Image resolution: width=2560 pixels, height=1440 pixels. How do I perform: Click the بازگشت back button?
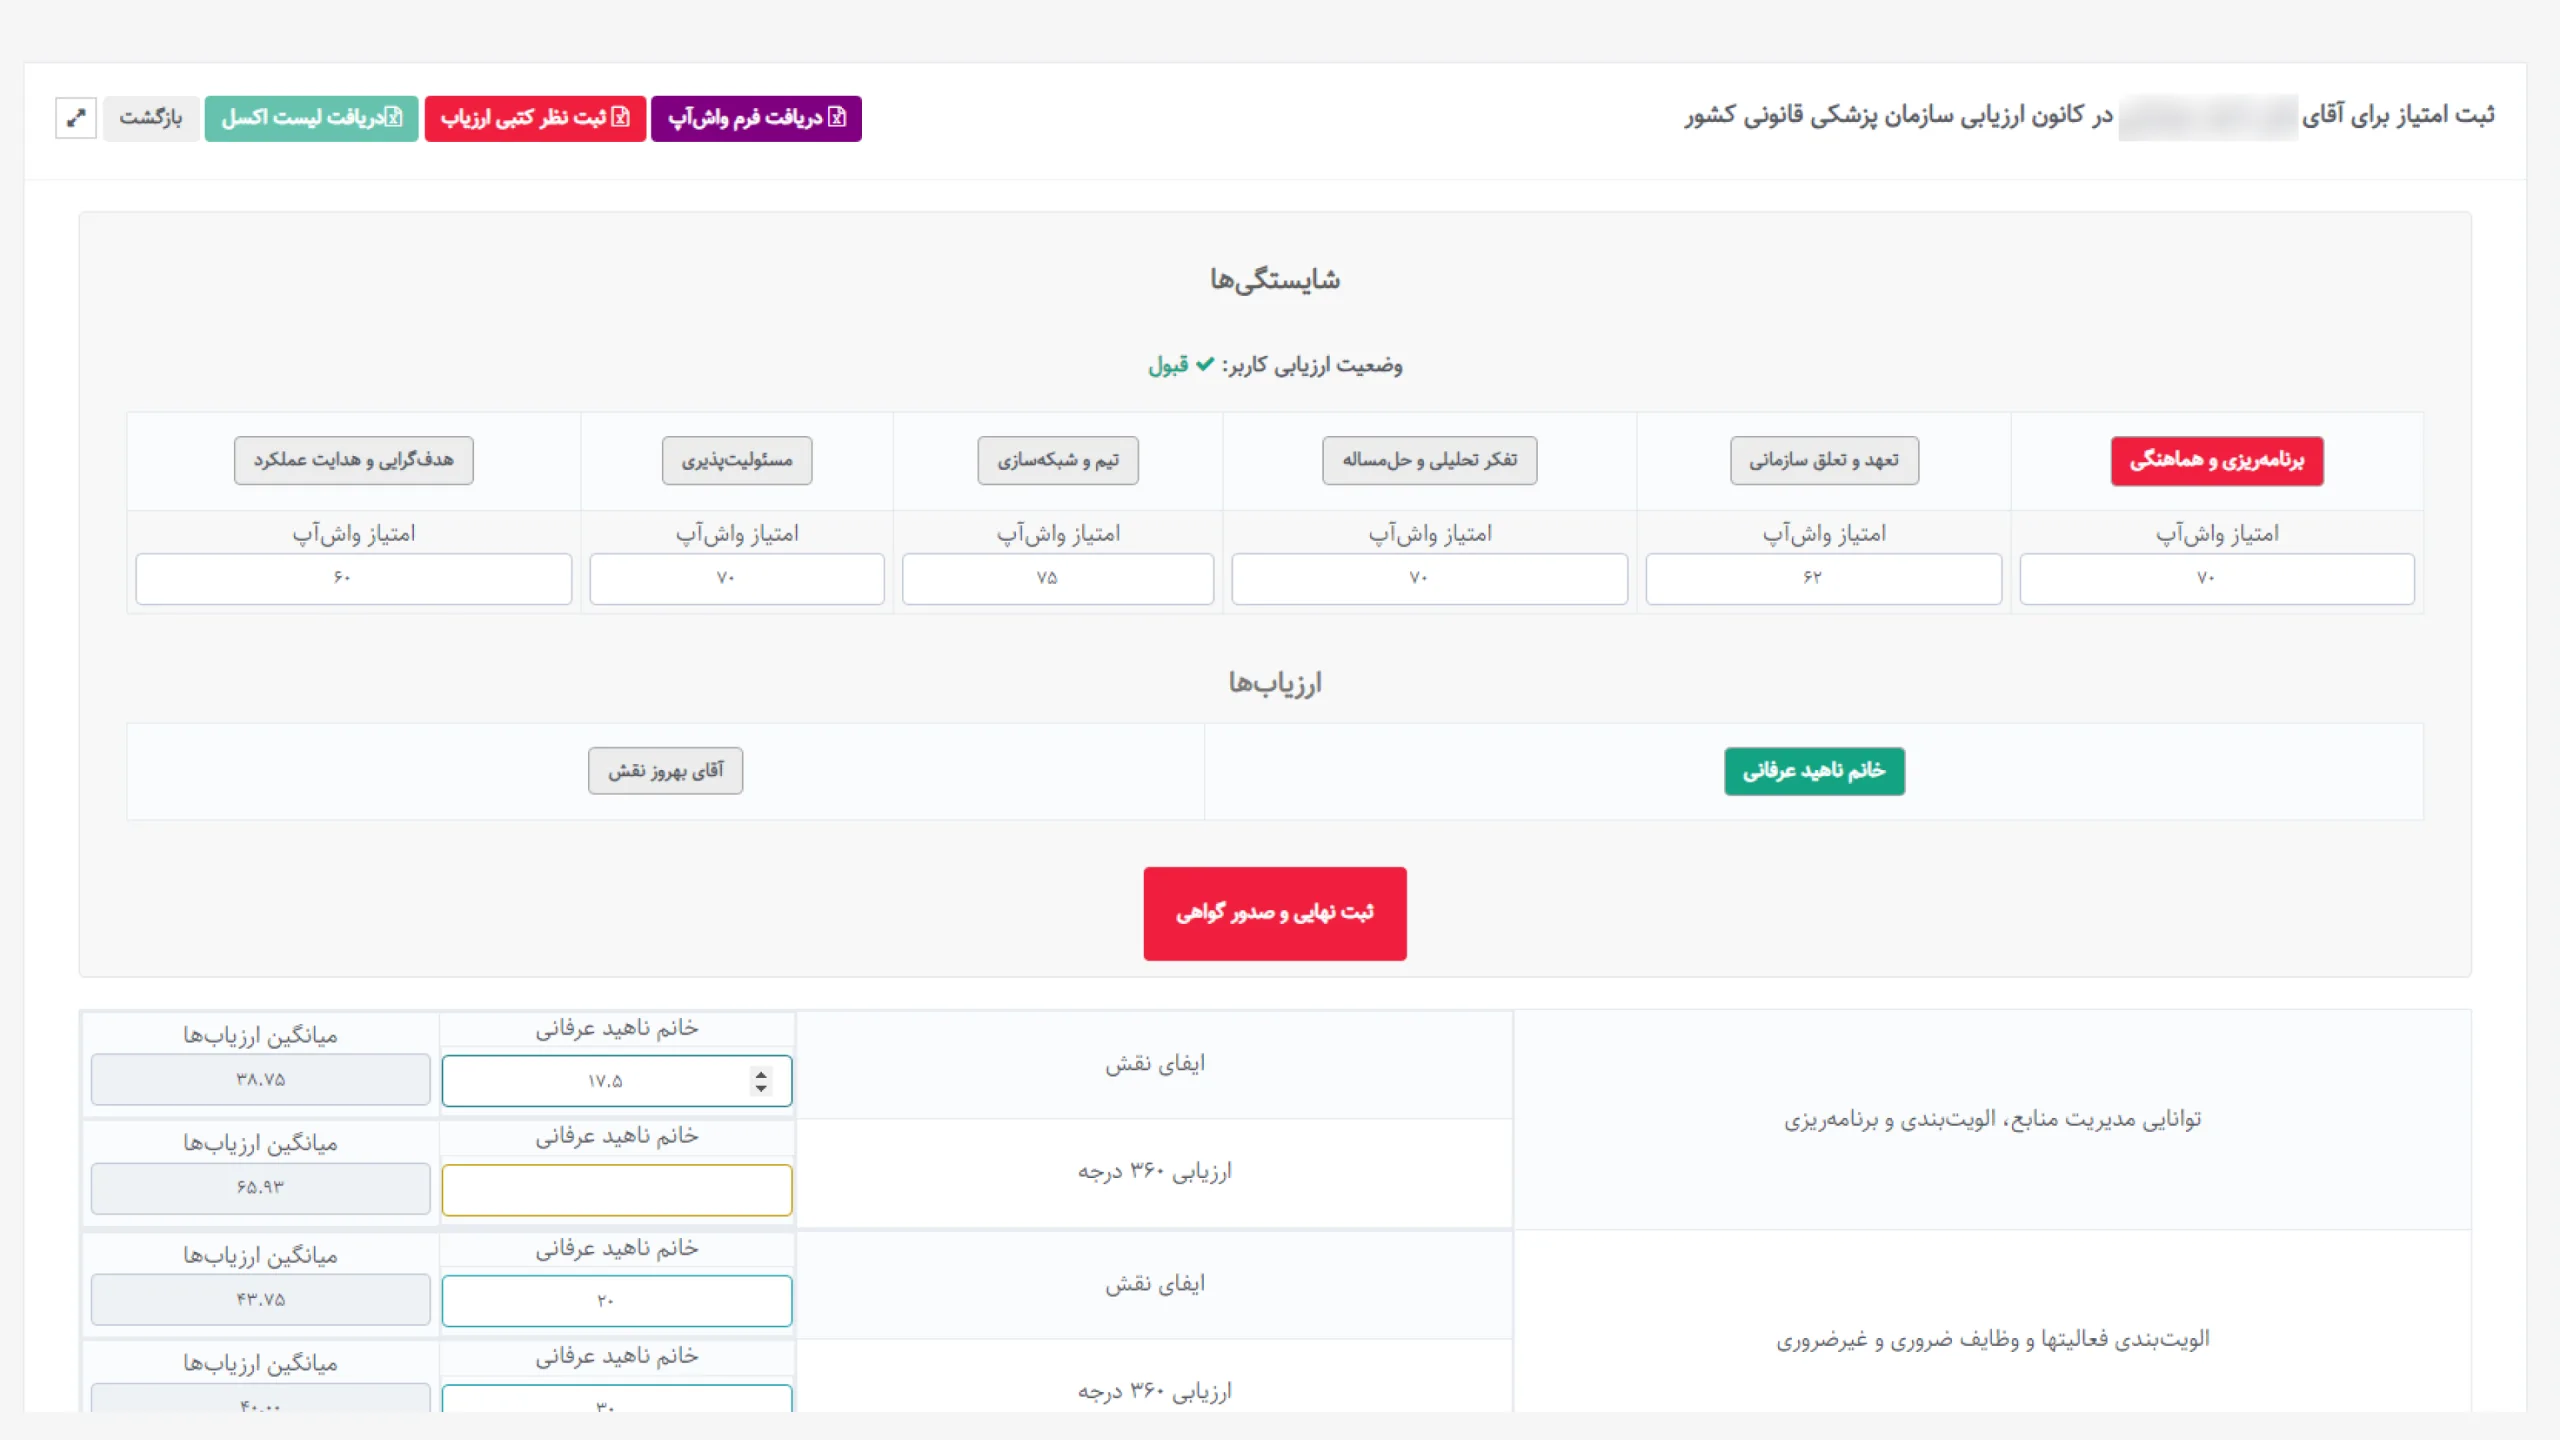(x=151, y=118)
